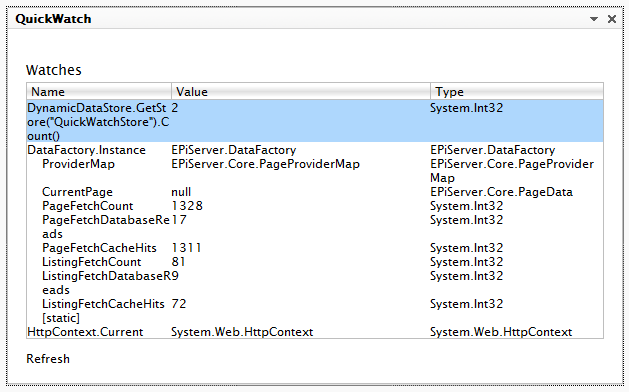Select the PageFetchCacheHits row
Viewport: 629px width, 392px height.
point(315,248)
